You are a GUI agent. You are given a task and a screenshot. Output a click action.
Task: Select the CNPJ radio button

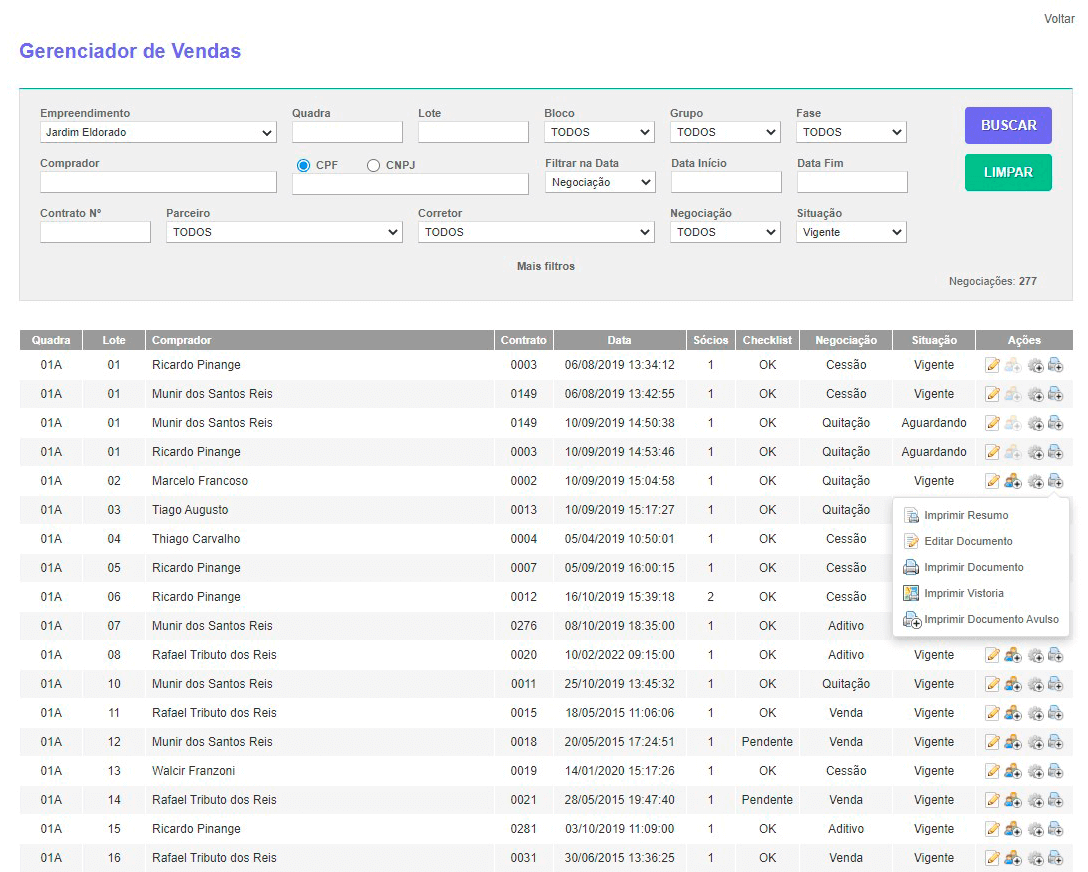(x=374, y=165)
